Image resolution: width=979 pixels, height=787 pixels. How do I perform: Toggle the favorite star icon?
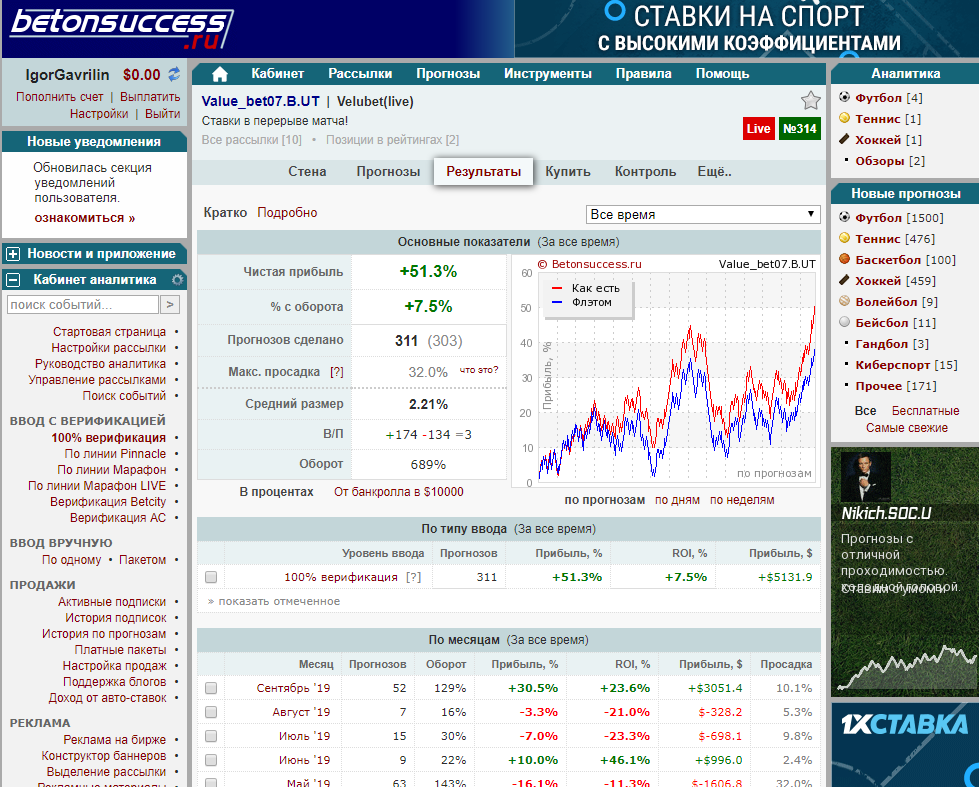click(810, 100)
